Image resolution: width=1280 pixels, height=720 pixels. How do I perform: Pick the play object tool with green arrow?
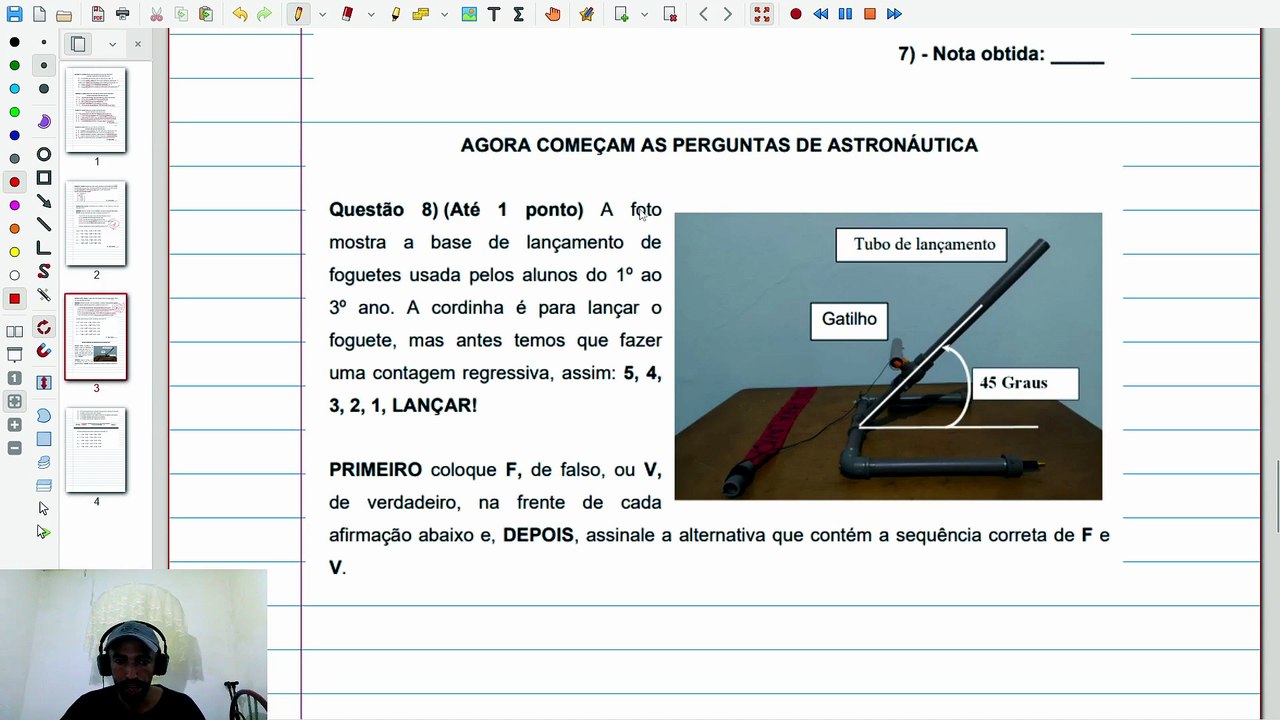click(x=44, y=532)
